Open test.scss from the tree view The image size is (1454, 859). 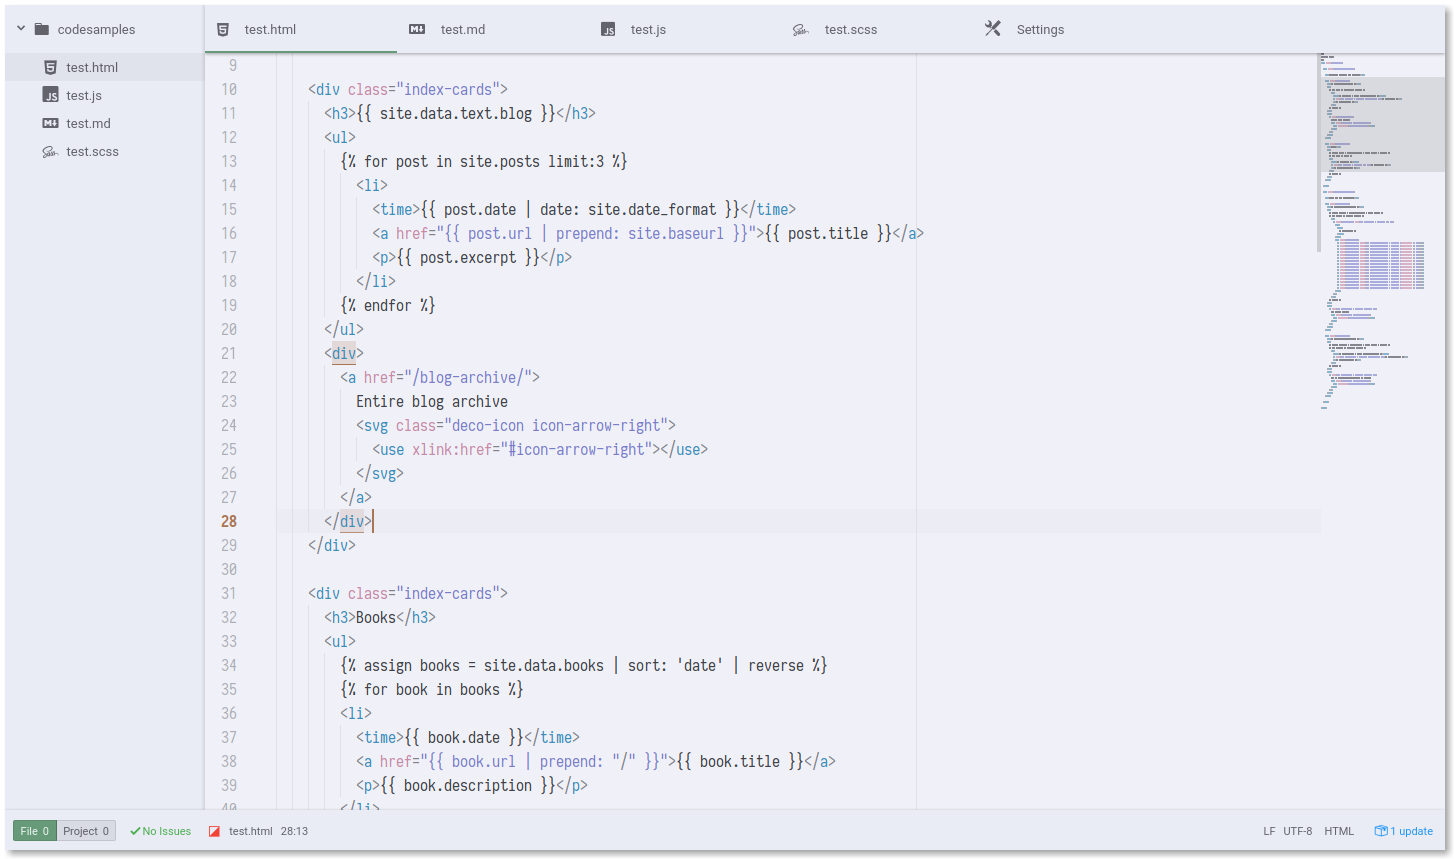105,151
